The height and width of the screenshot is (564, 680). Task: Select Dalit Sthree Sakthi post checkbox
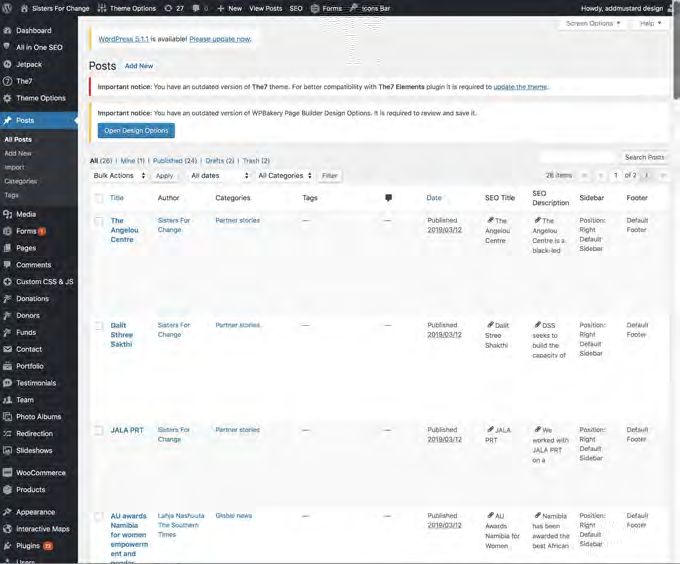[99, 326]
